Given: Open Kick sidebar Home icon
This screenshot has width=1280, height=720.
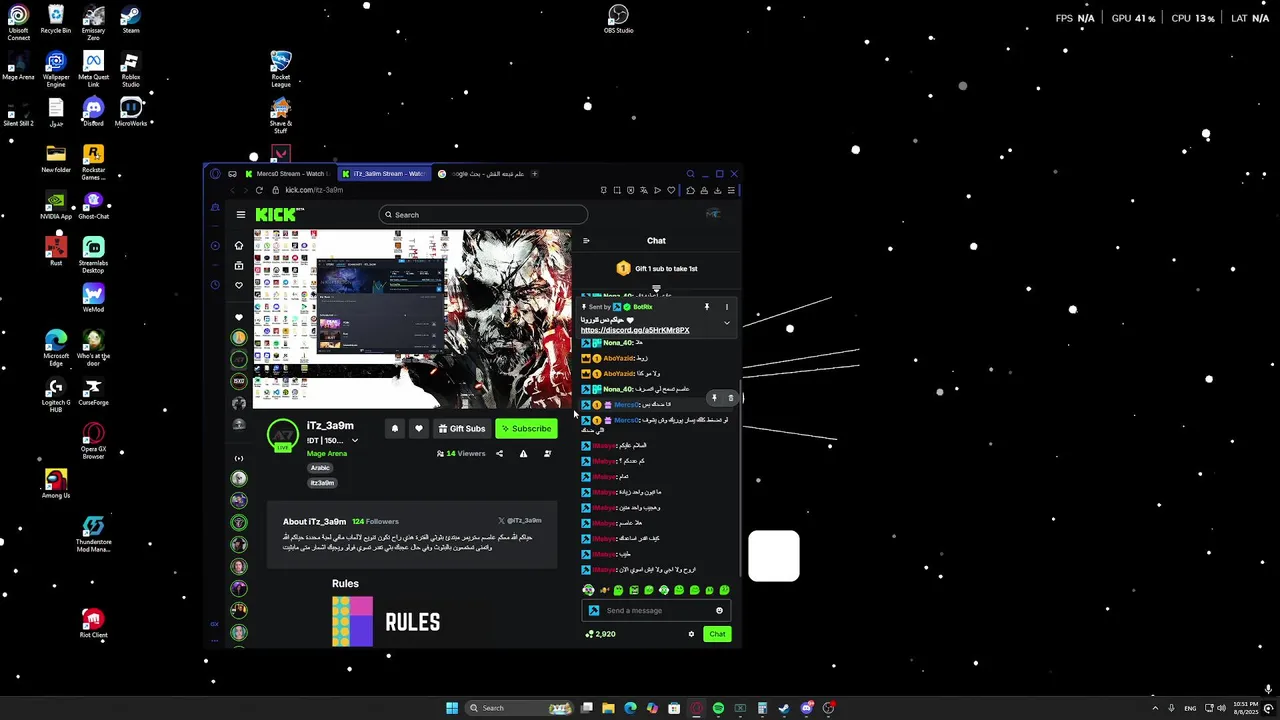Looking at the screenshot, I should [x=239, y=245].
